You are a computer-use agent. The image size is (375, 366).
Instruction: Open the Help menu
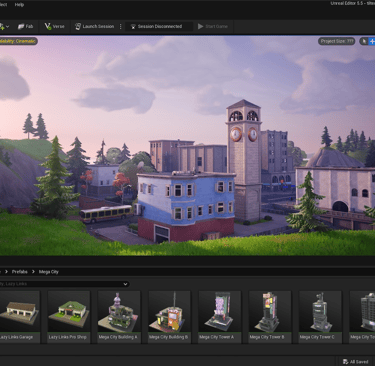[19, 5]
